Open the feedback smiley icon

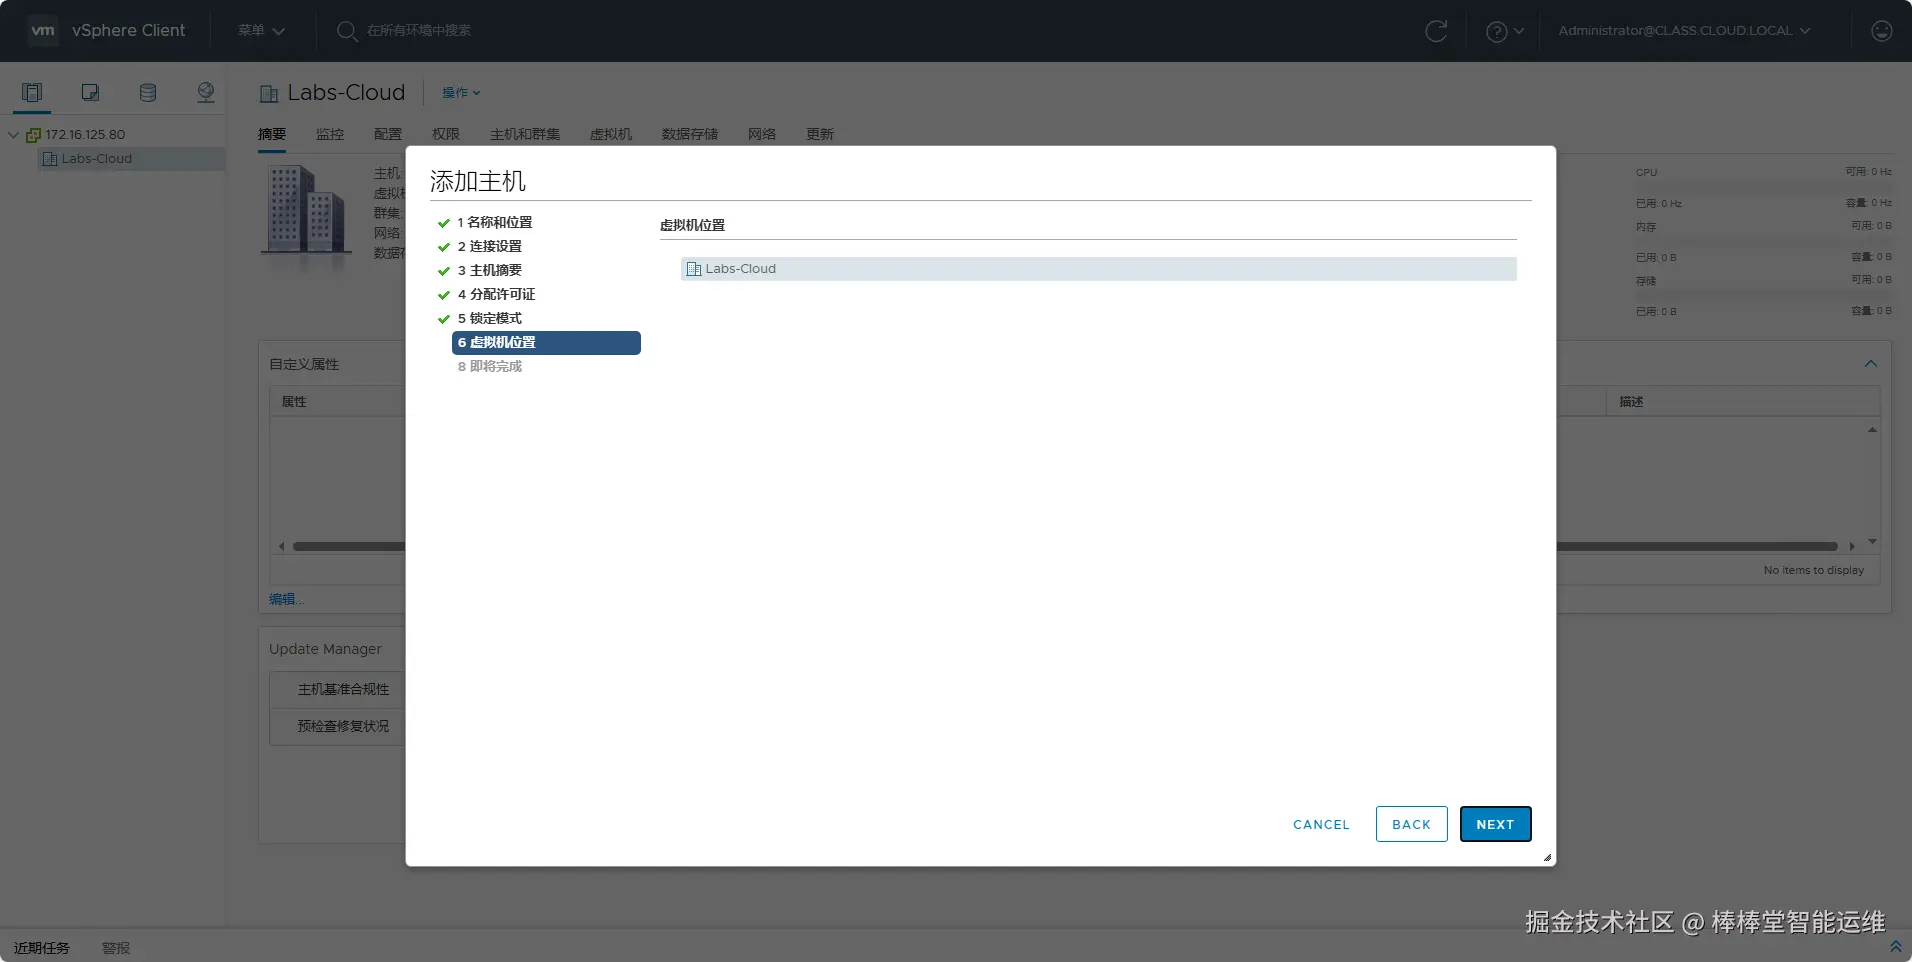(x=1882, y=31)
